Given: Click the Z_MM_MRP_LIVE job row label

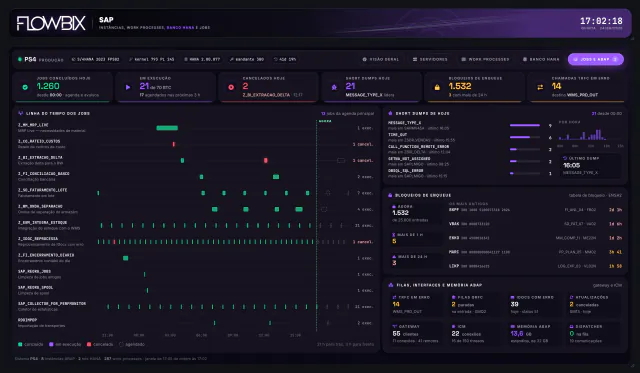Looking at the screenshot, I should tap(33, 125).
